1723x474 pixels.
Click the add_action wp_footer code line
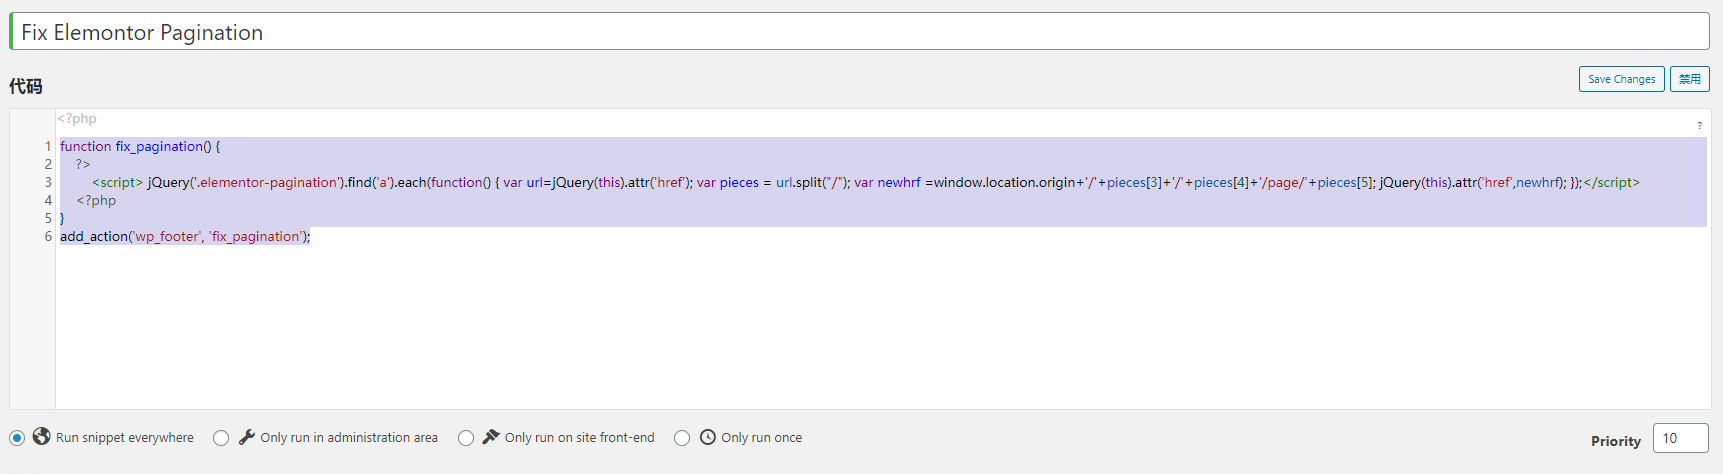pos(185,236)
